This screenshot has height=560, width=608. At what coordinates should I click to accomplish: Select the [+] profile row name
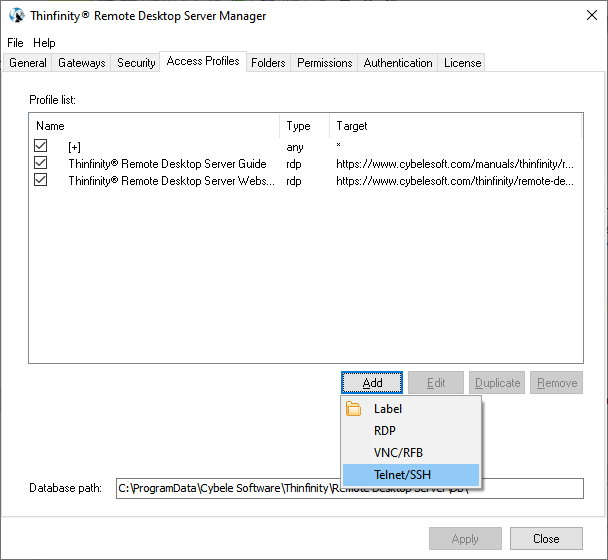point(74,147)
